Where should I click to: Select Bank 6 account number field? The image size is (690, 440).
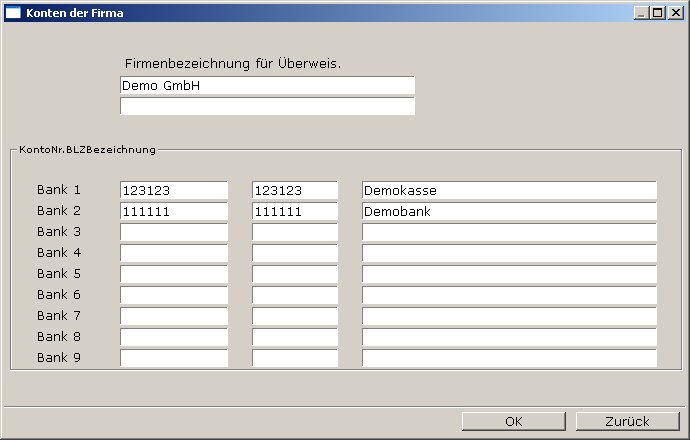pos(174,295)
